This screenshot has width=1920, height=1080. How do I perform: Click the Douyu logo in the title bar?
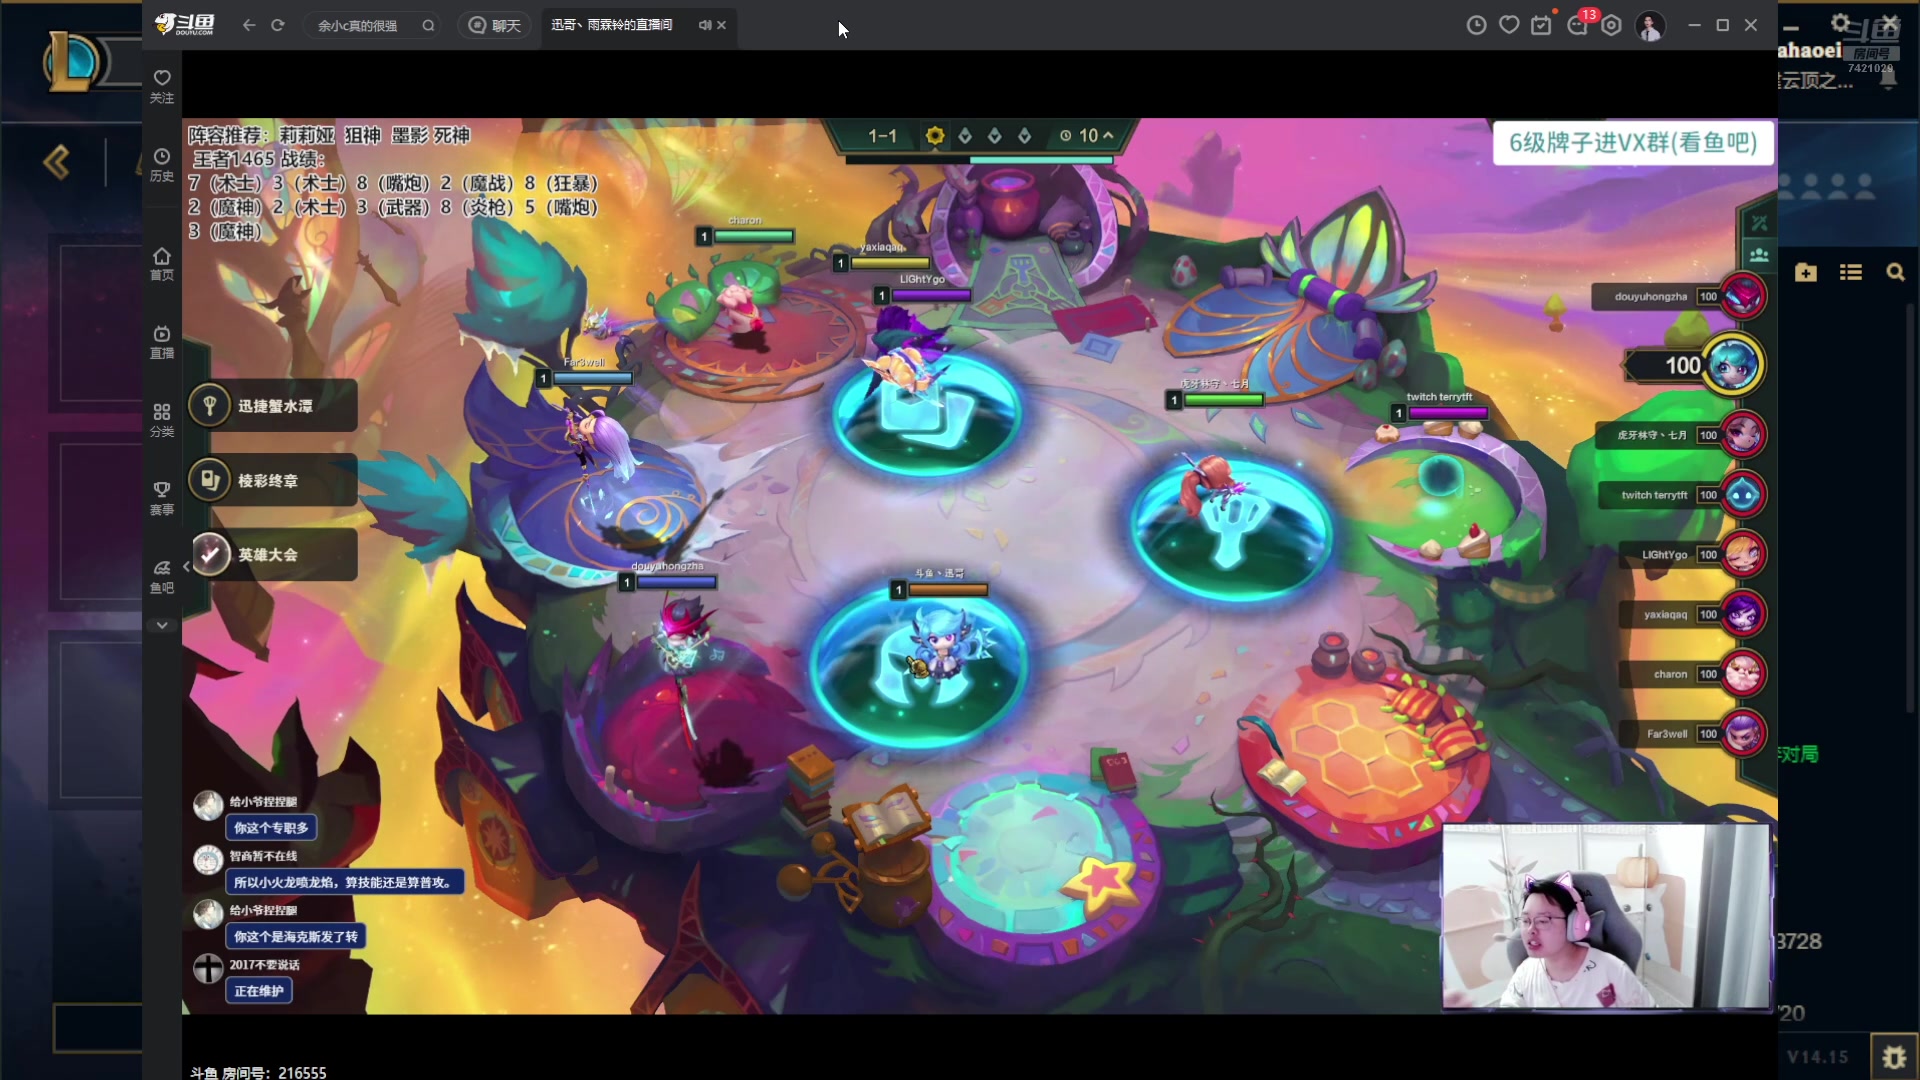point(186,25)
